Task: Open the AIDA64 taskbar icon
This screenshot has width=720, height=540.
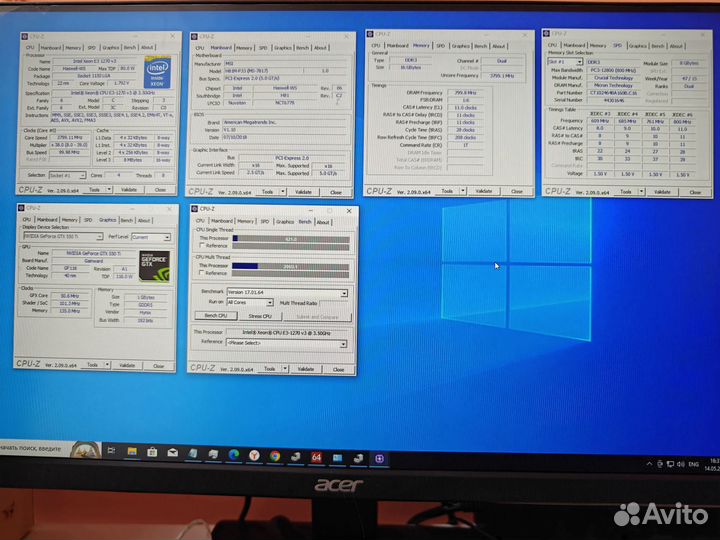Action: coord(316,457)
